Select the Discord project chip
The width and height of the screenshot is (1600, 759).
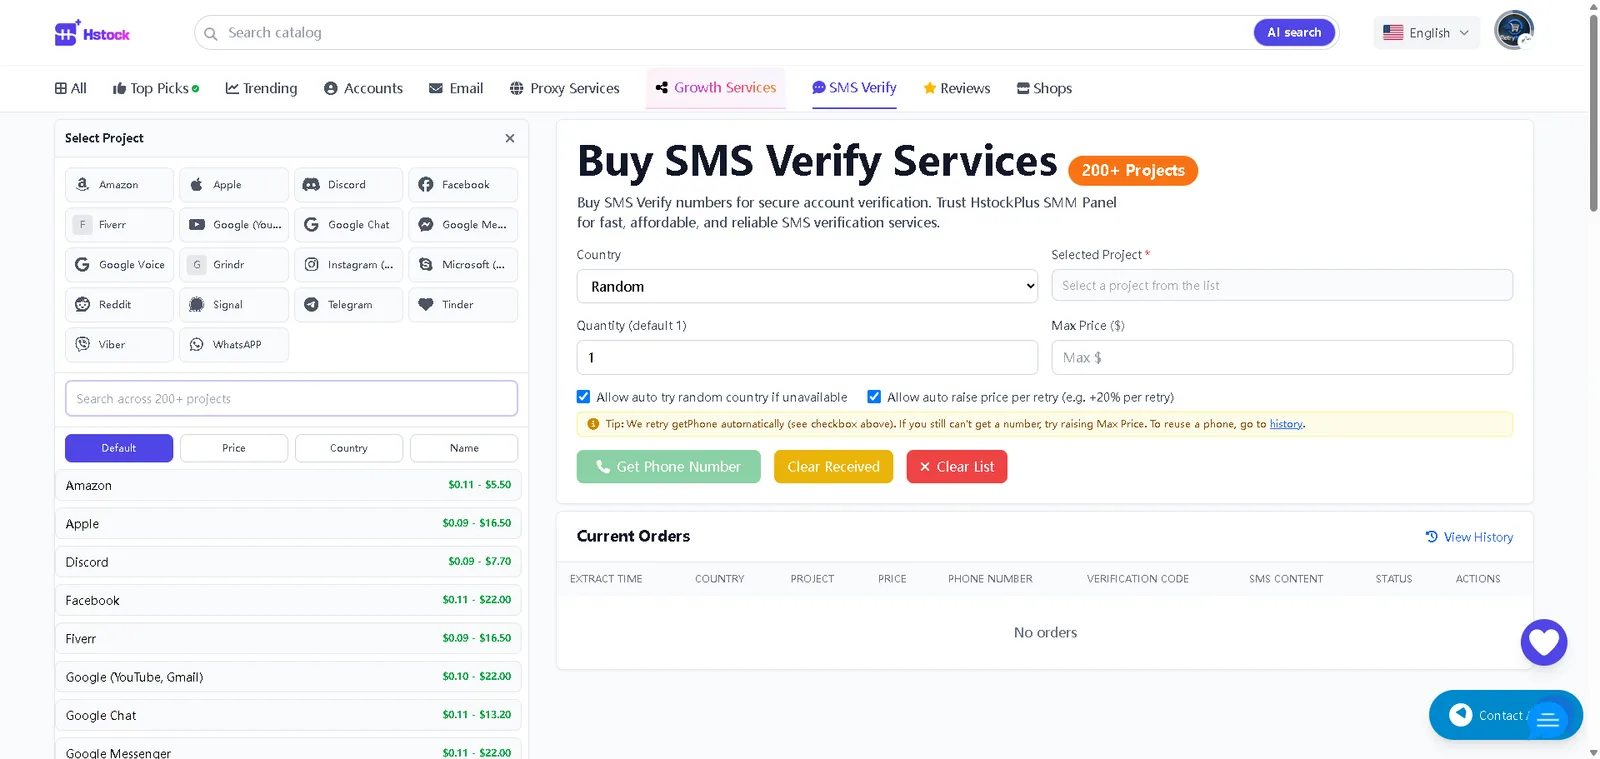click(349, 185)
